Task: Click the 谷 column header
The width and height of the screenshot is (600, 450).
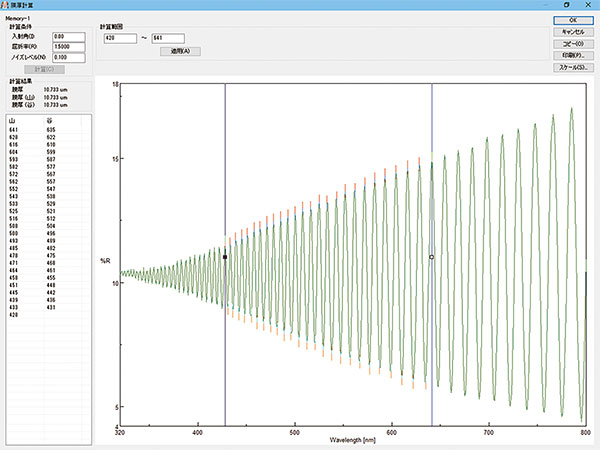Action: pyautogui.click(x=49, y=121)
